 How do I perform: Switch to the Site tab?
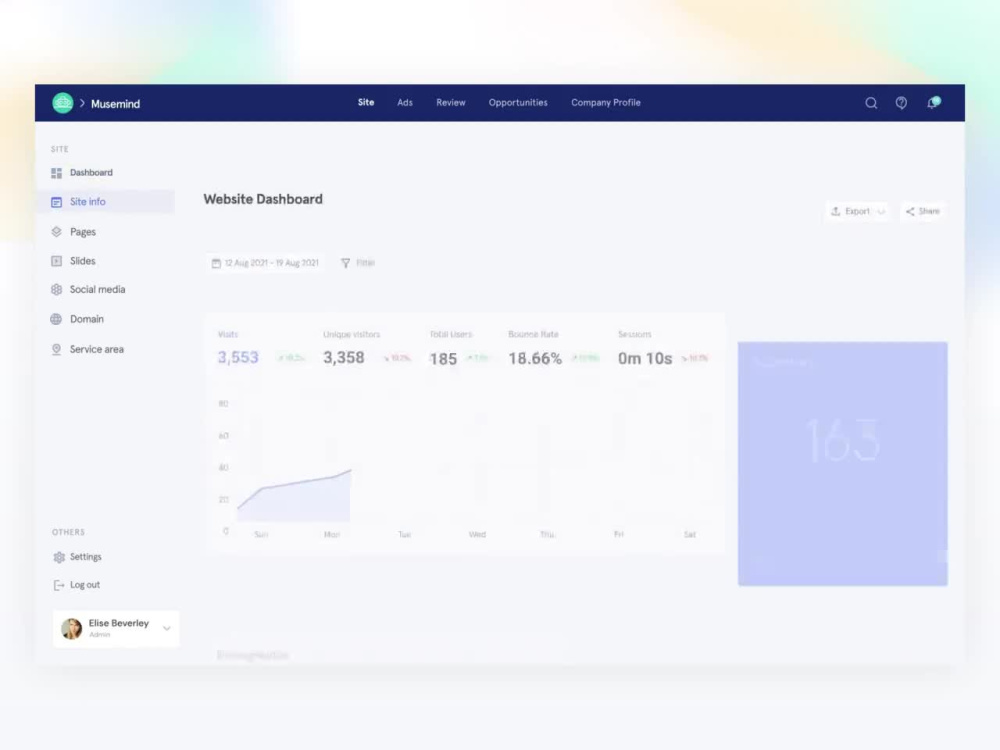tap(366, 102)
